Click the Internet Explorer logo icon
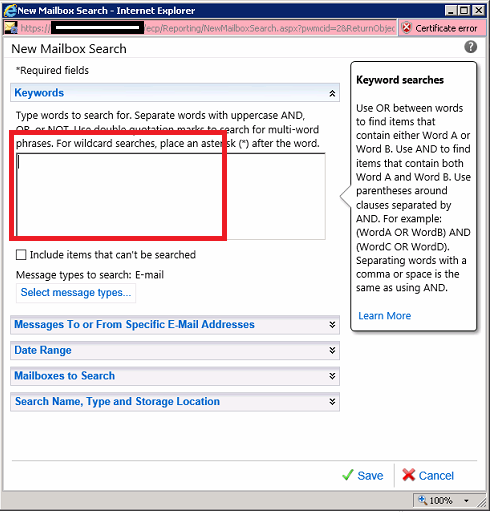Screen dimensions: 490x512 click(x=10, y=10)
